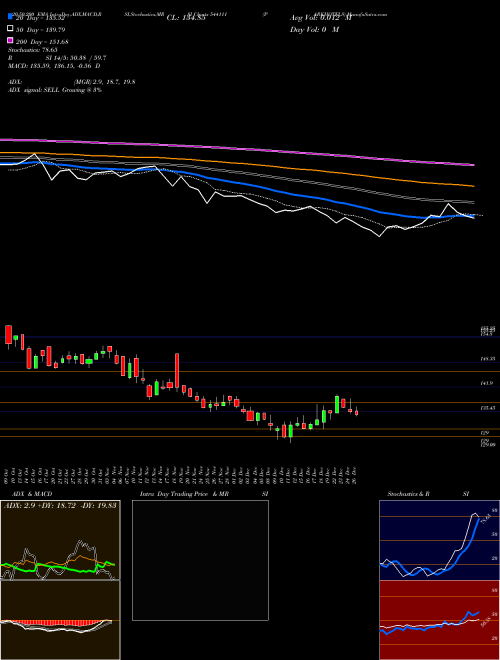Select the '200 Day = 151.68' legend text

click(43, 42)
